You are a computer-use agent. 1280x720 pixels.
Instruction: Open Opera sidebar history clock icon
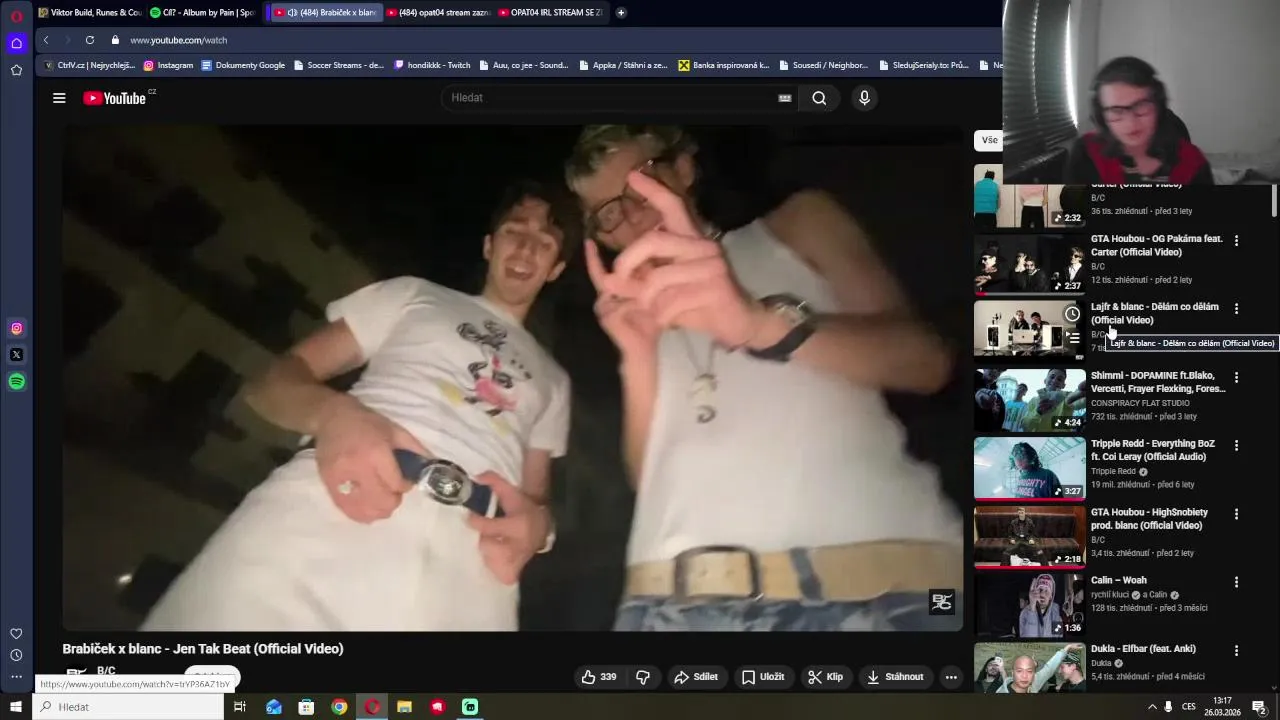[16, 655]
